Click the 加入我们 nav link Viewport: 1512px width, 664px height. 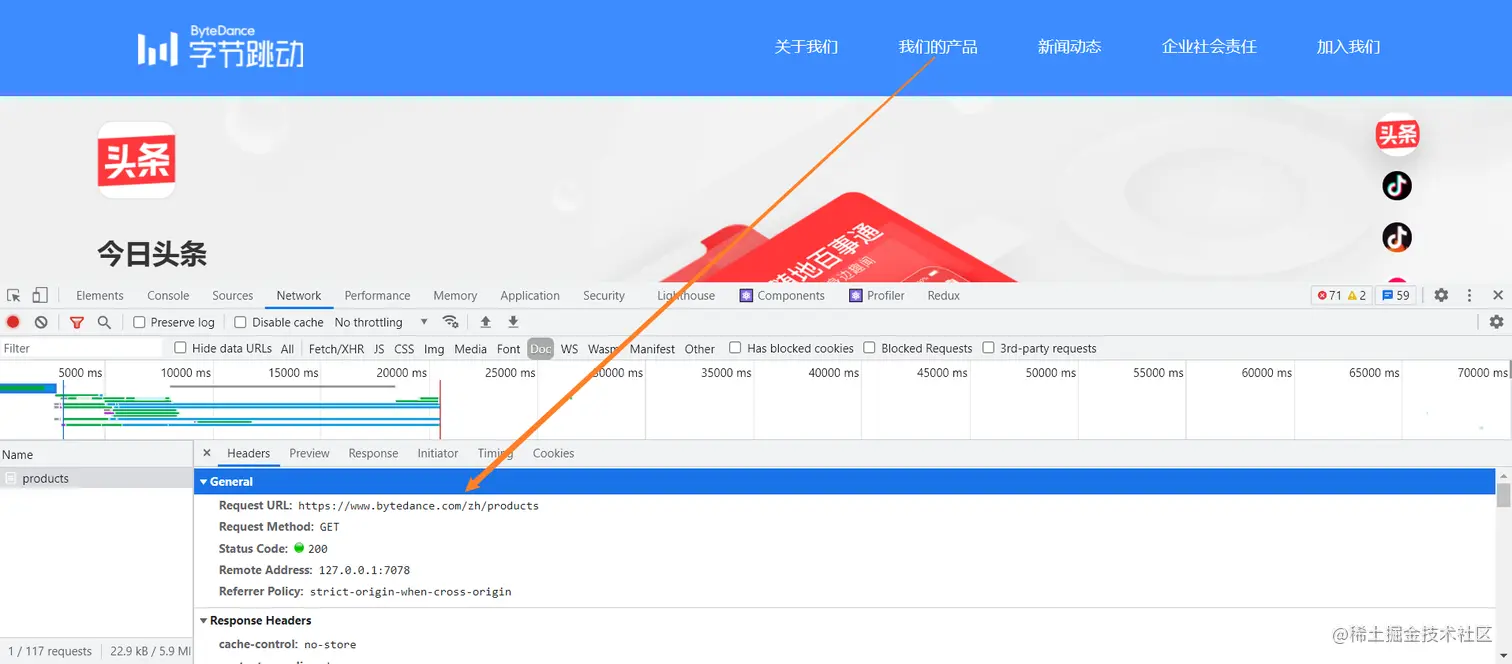(1348, 47)
